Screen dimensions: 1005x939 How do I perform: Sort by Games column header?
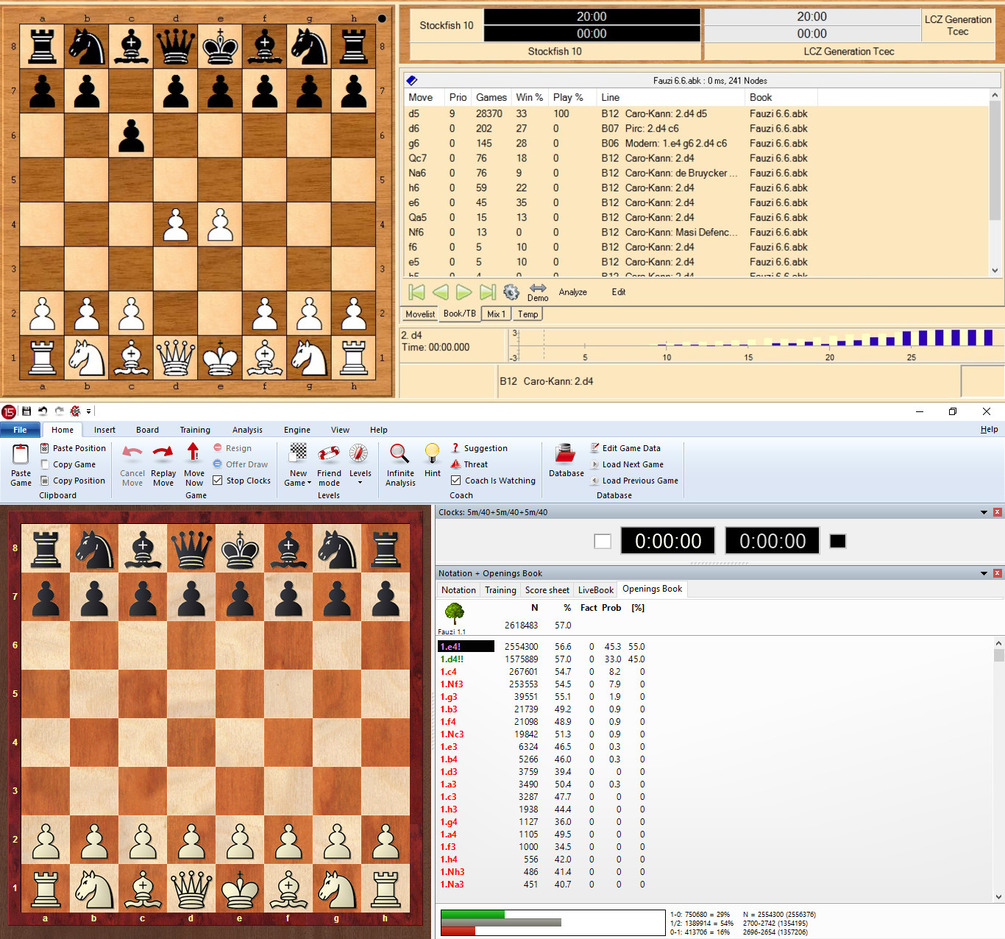[491, 97]
